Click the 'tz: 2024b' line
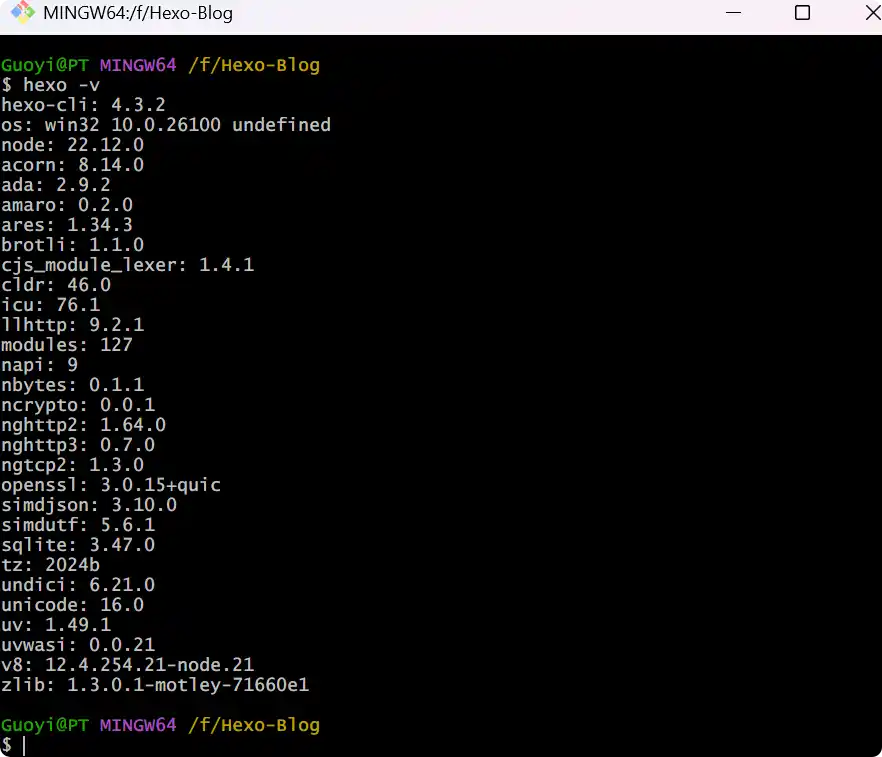 [x=51, y=564]
